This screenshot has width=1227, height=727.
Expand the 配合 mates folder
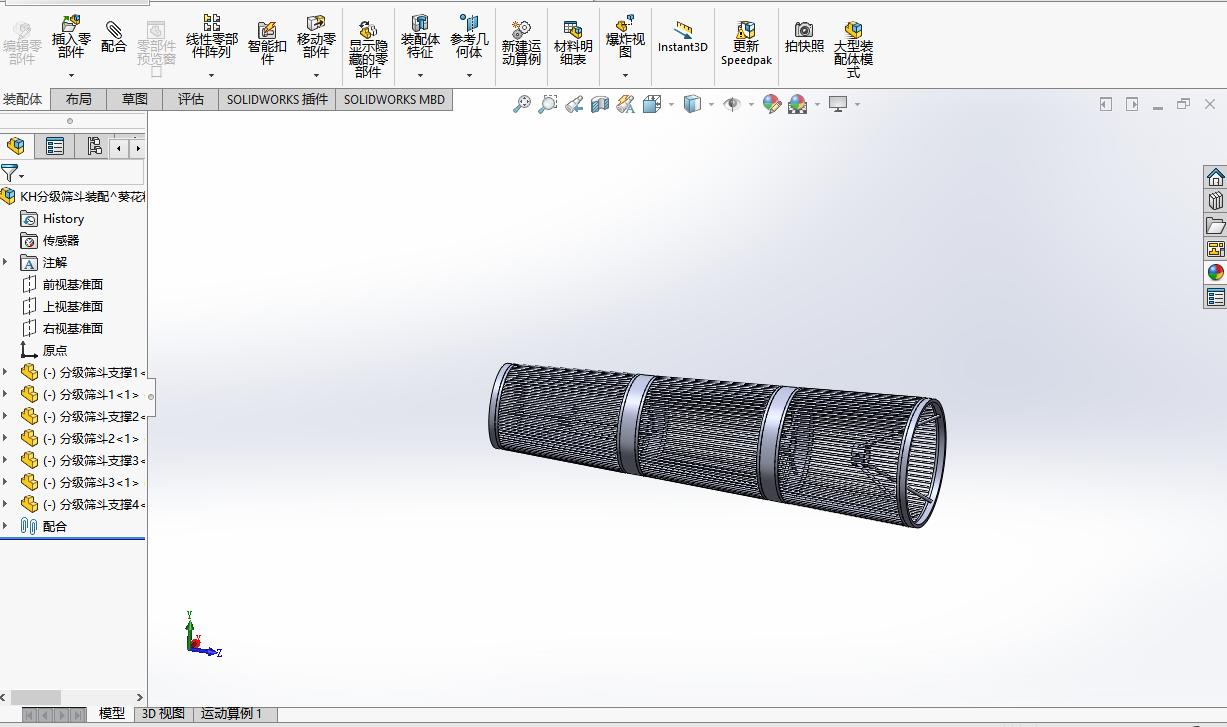6,526
